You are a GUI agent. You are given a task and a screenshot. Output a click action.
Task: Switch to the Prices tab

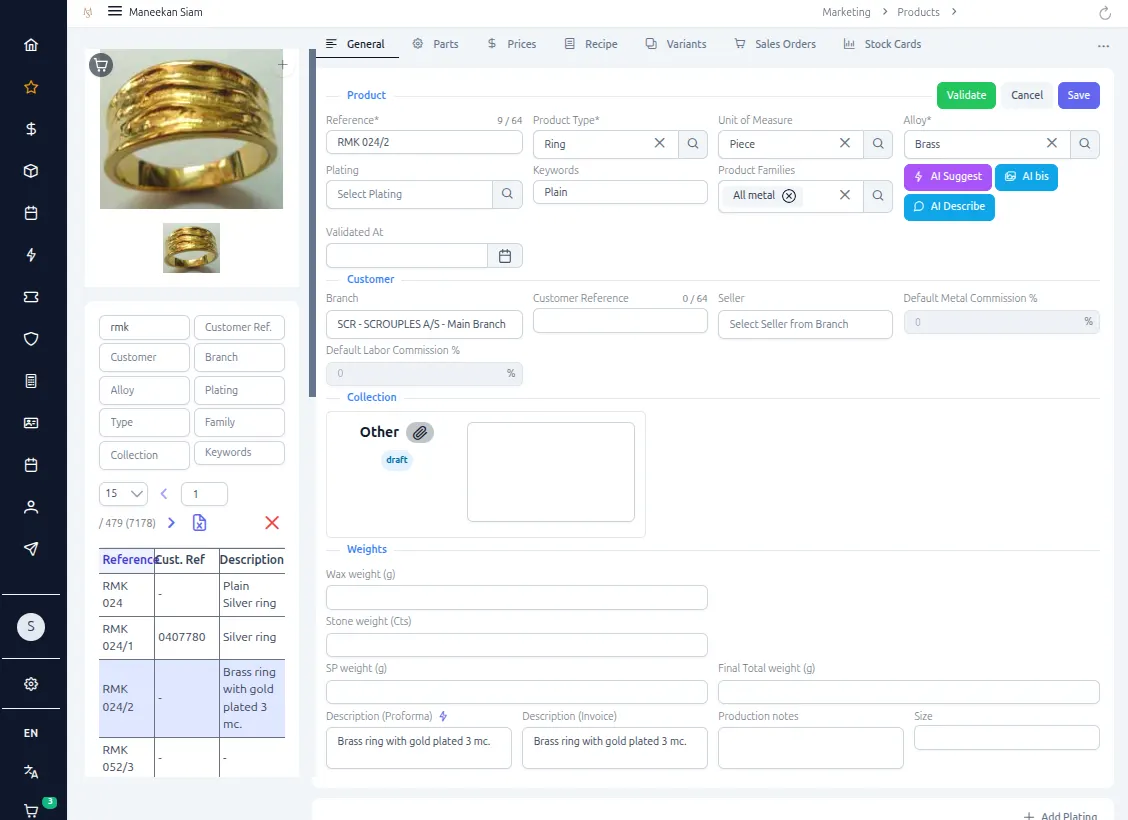(x=511, y=44)
